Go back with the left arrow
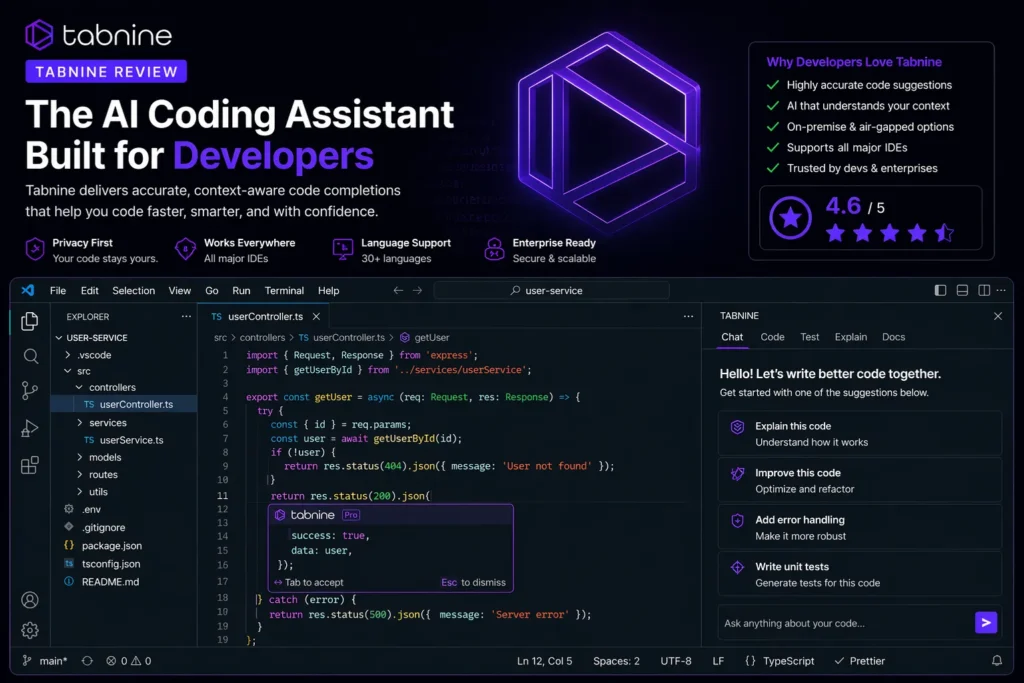This screenshot has width=1024, height=683. (398, 291)
